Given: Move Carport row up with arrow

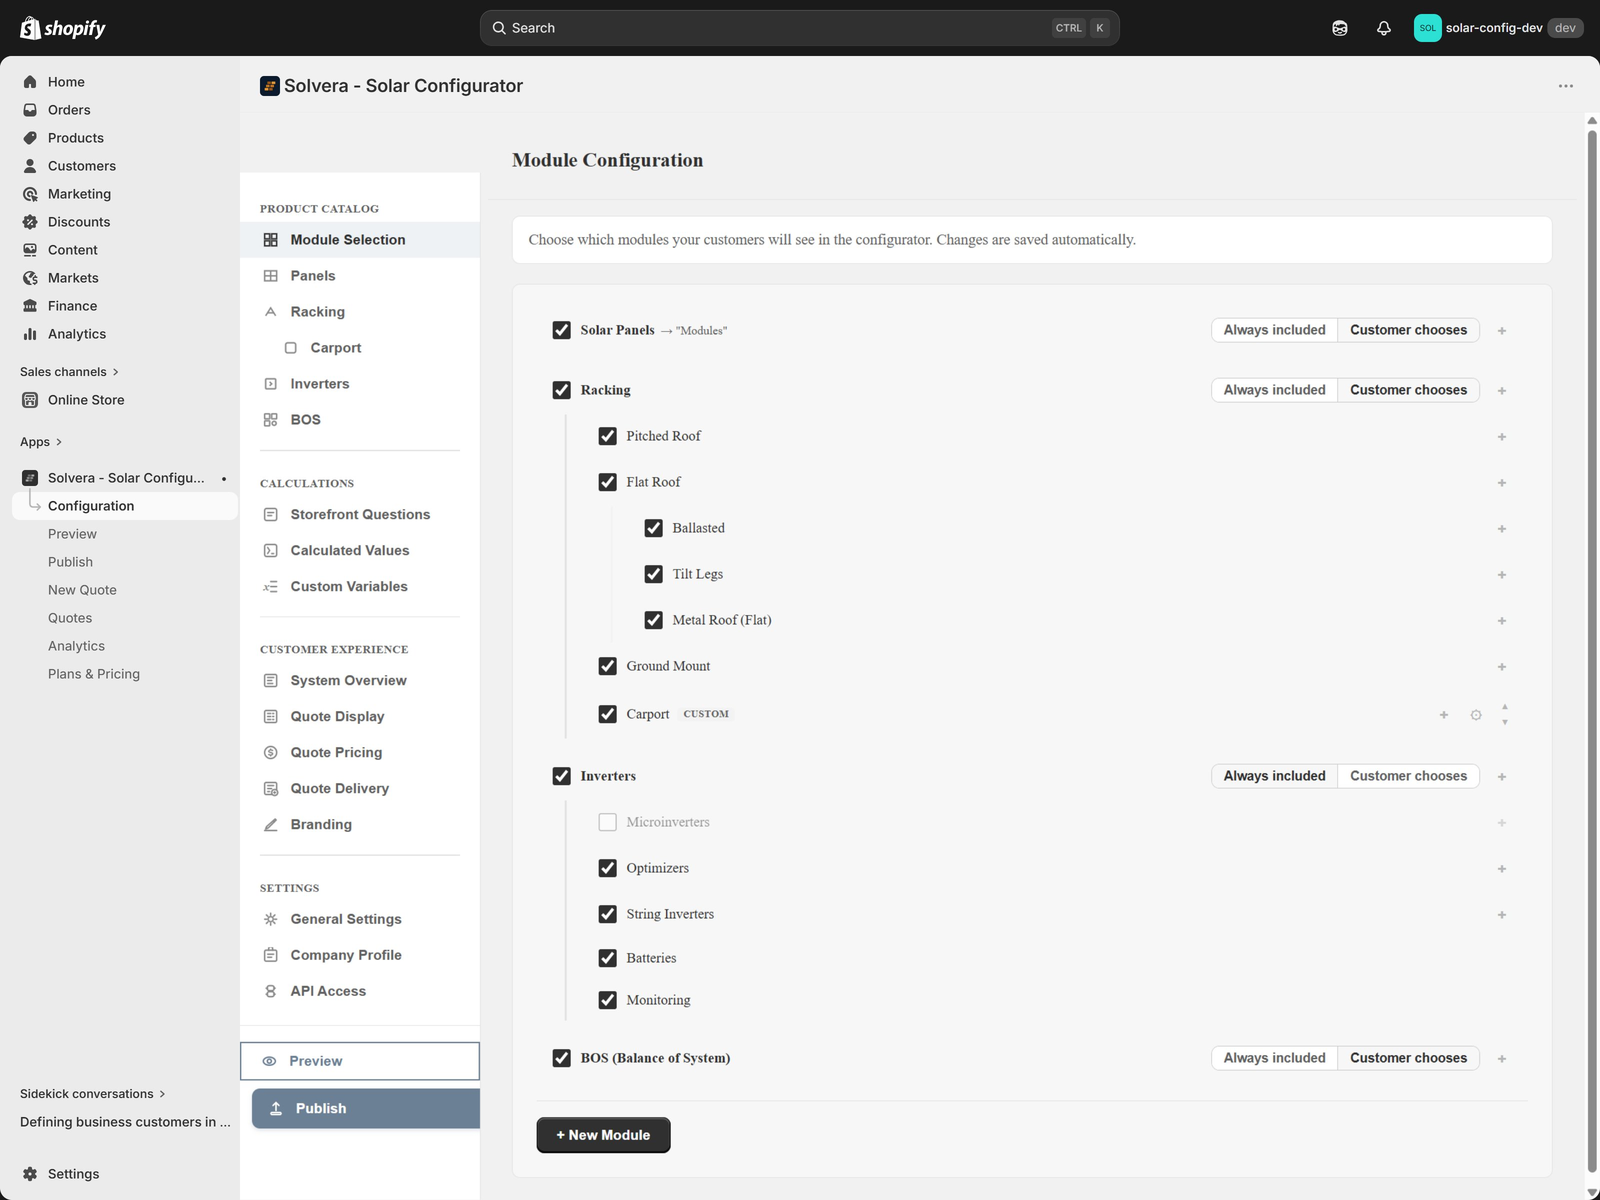Looking at the screenshot, I should [x=1505, y=707].
